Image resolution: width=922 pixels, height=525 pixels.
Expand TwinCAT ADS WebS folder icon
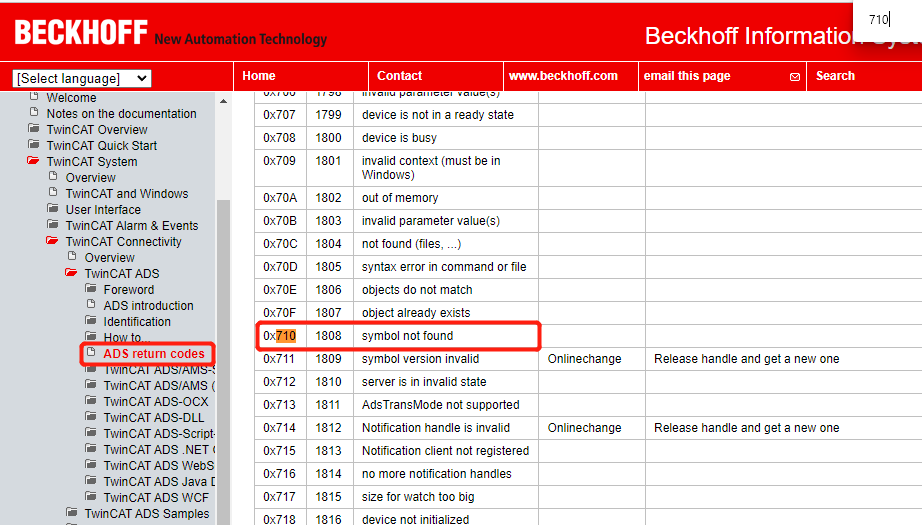point(91,464)
